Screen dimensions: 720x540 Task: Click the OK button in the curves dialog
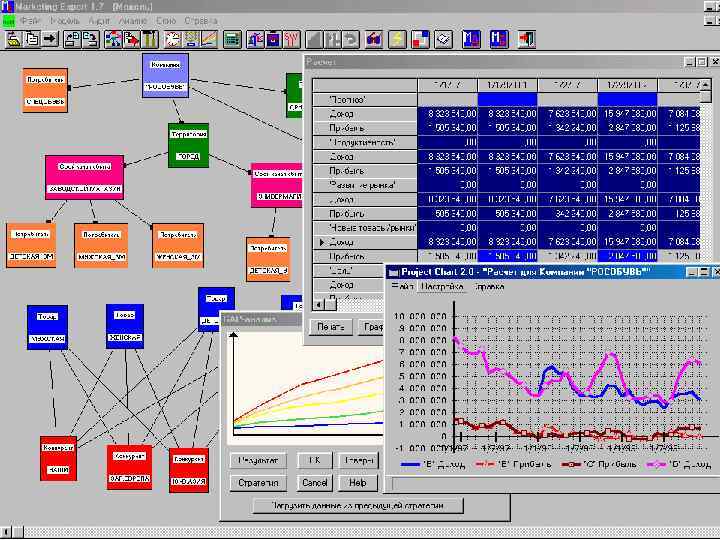point(315,460)
